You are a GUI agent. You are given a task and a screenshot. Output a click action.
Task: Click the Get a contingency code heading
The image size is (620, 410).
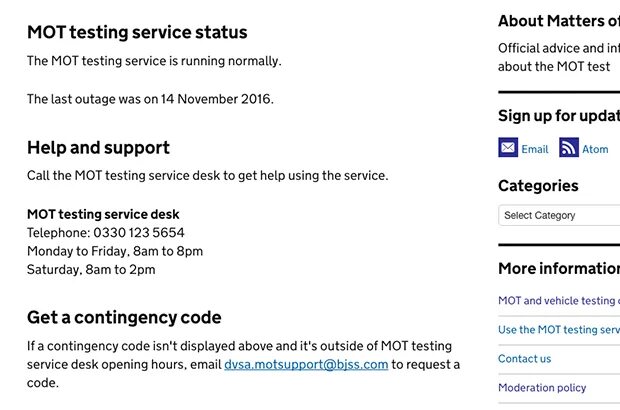point(124,318)
